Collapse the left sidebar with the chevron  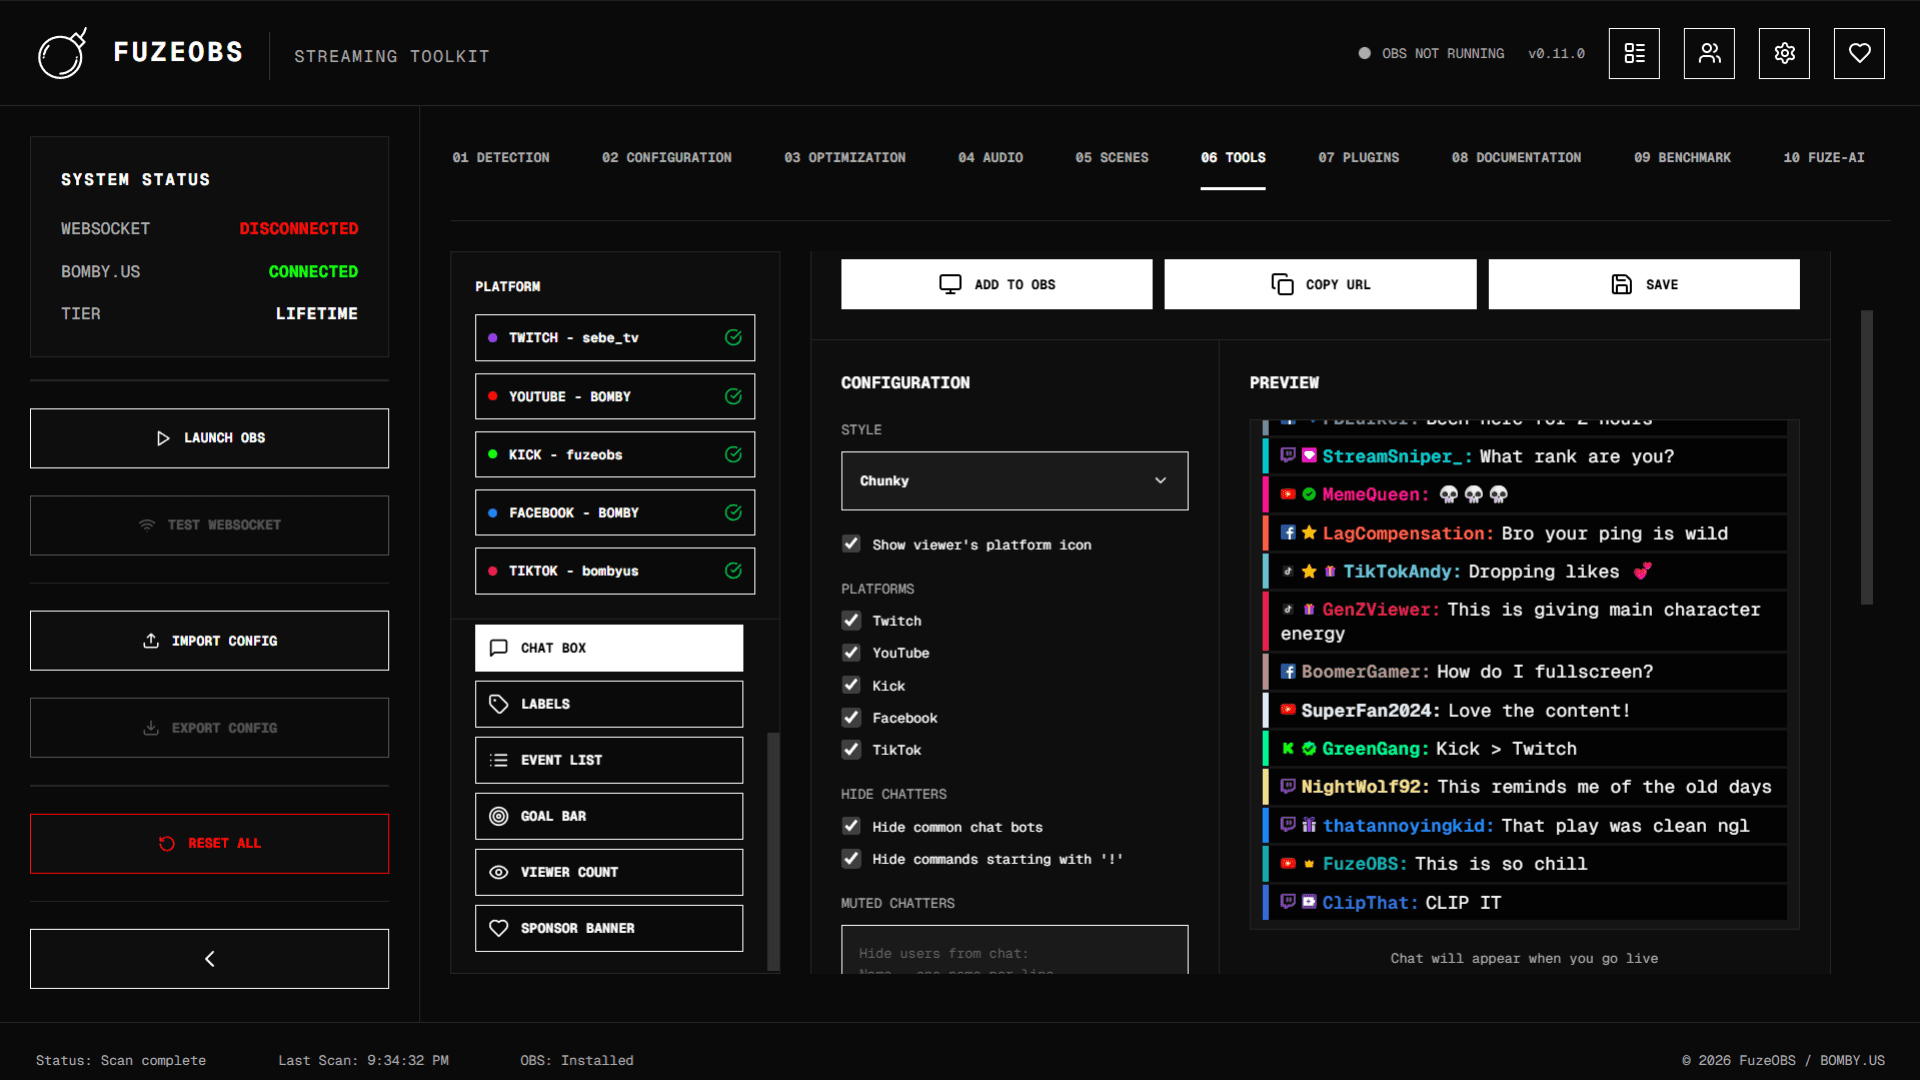209,958
